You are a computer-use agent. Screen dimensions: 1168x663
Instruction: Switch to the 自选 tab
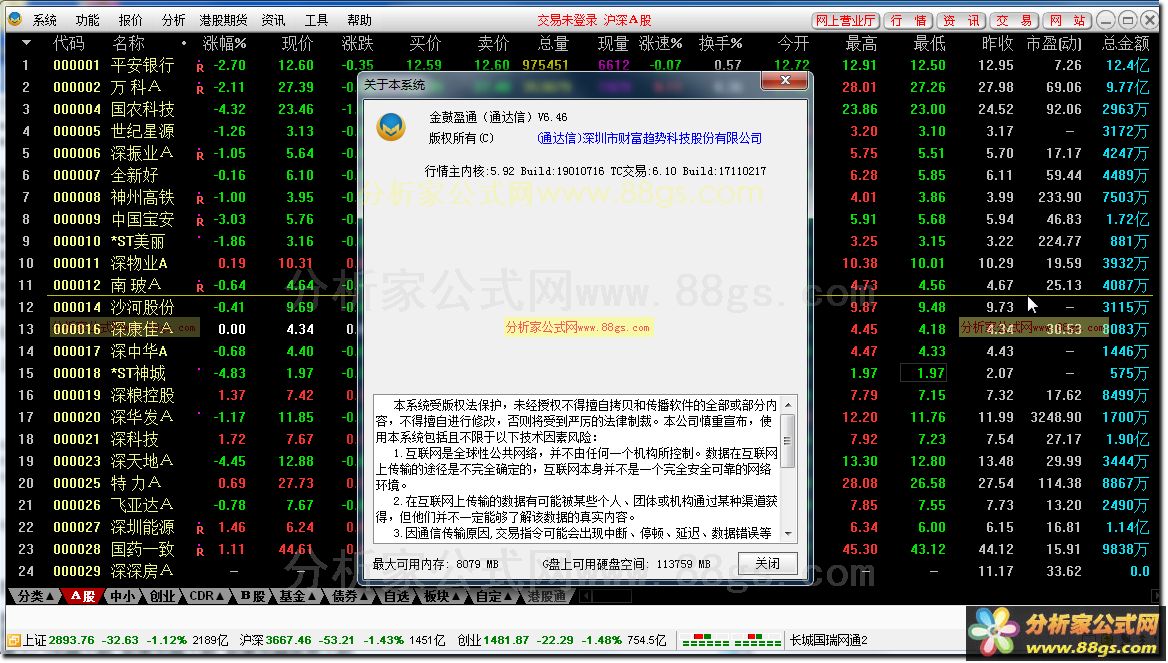tap(396, 596)
